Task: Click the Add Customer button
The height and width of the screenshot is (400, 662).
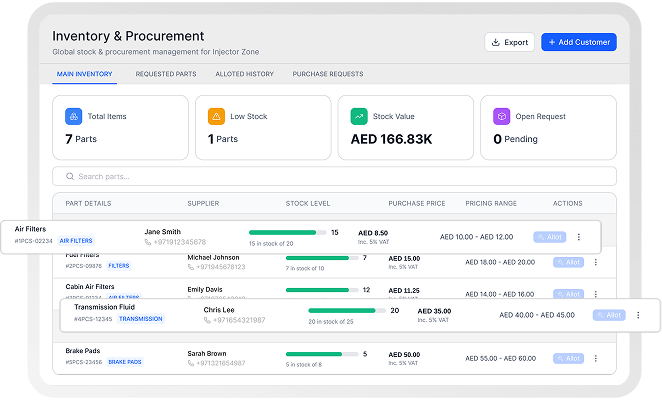Action: click(579, 42)
